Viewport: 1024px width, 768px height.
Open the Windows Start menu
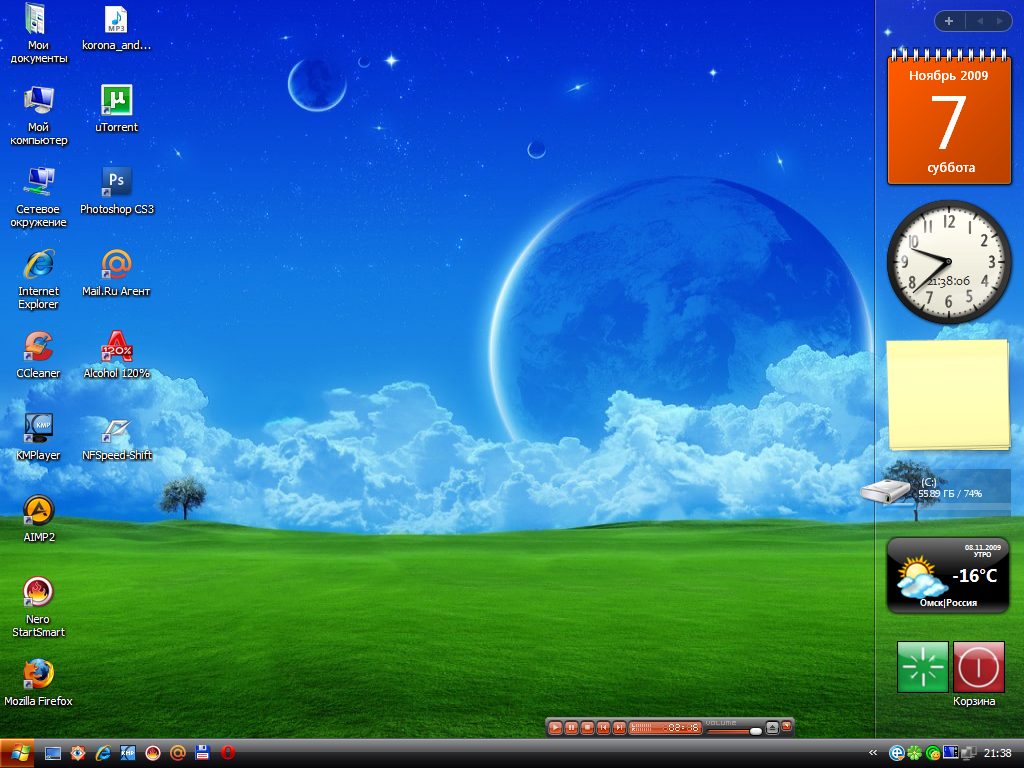tap(18, 753)
